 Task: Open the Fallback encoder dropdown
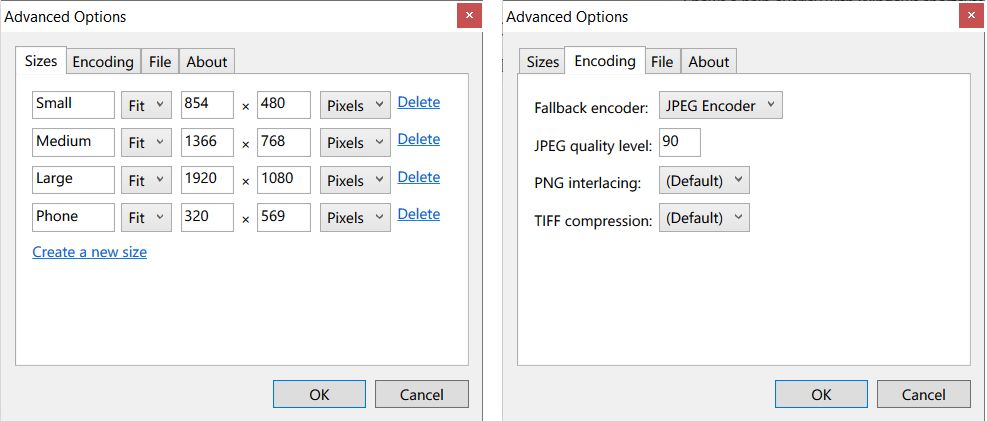720,105
